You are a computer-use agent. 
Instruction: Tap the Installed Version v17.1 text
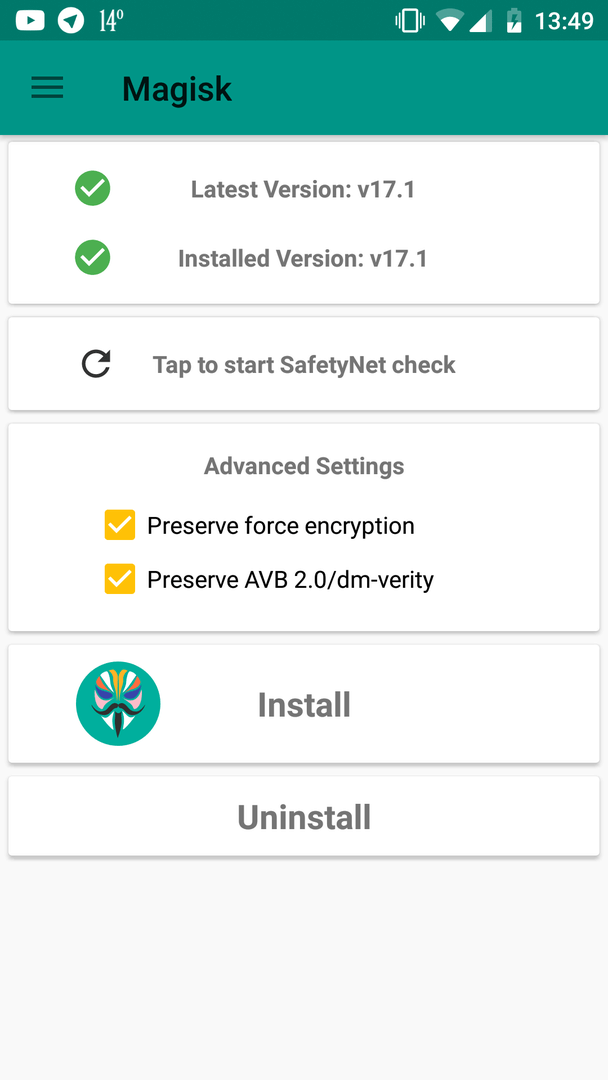(x=303, y=259)
